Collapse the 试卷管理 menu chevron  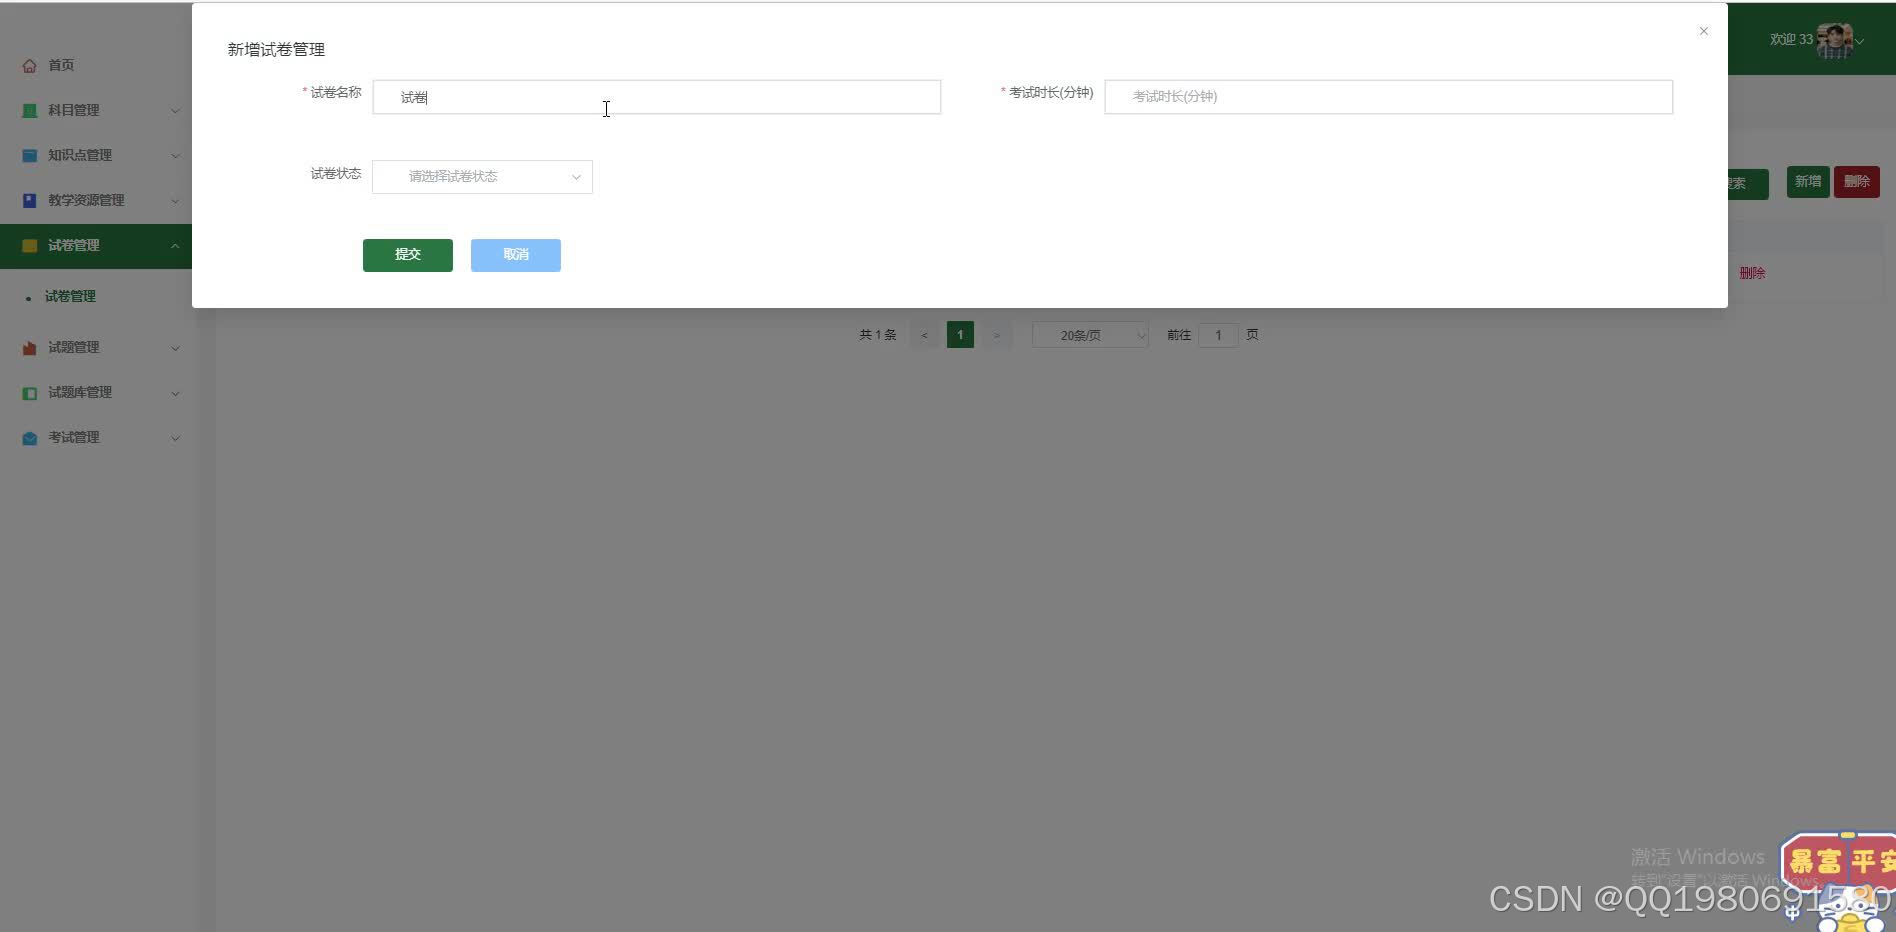coord(175,245)
